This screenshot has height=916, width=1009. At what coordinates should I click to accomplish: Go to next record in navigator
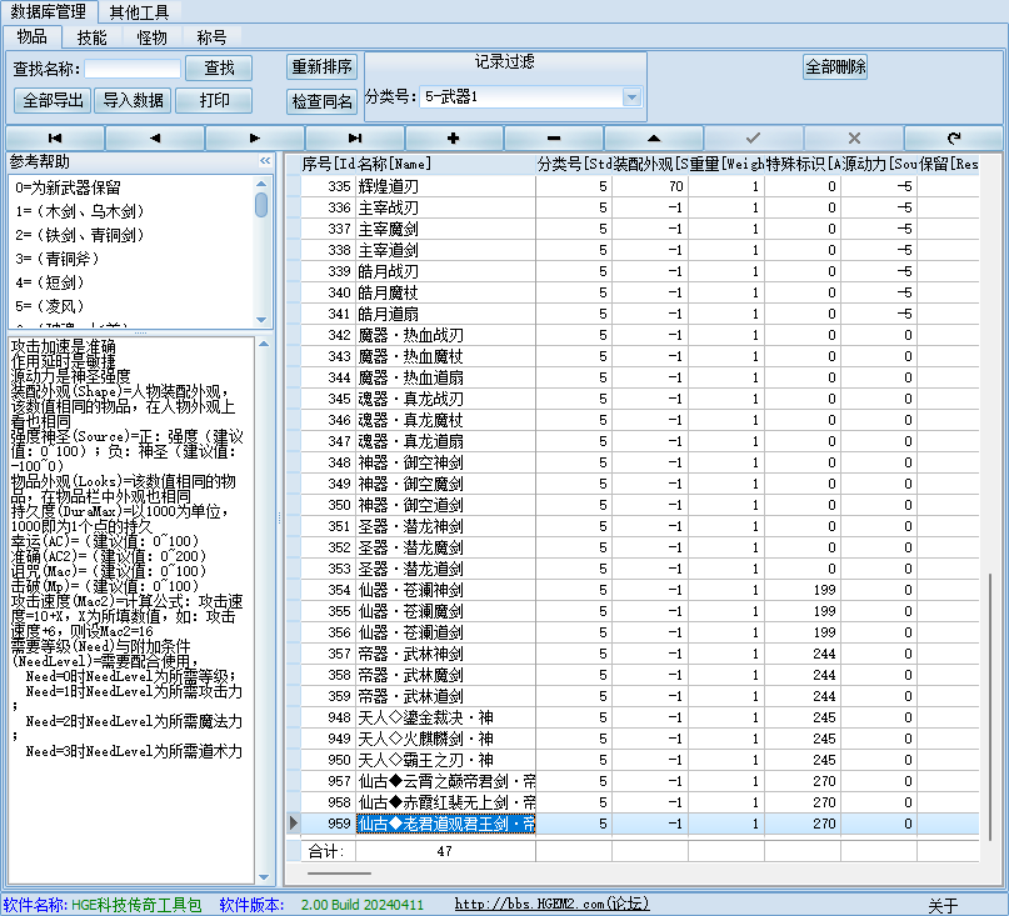click(255, 138)
